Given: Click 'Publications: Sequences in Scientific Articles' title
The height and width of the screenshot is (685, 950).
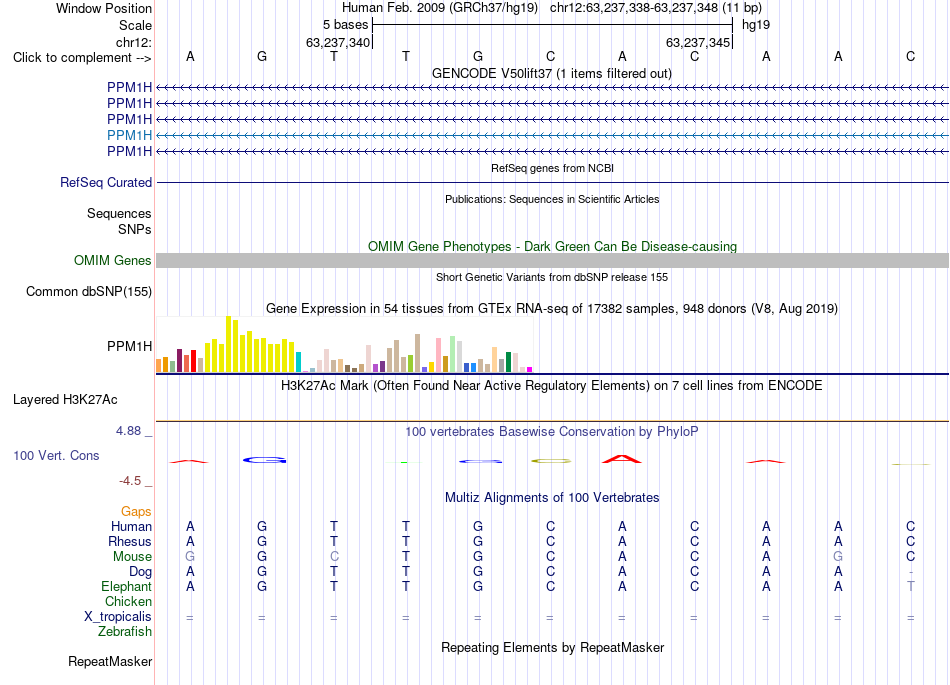Looking at the screenshot, I should 552,199.
